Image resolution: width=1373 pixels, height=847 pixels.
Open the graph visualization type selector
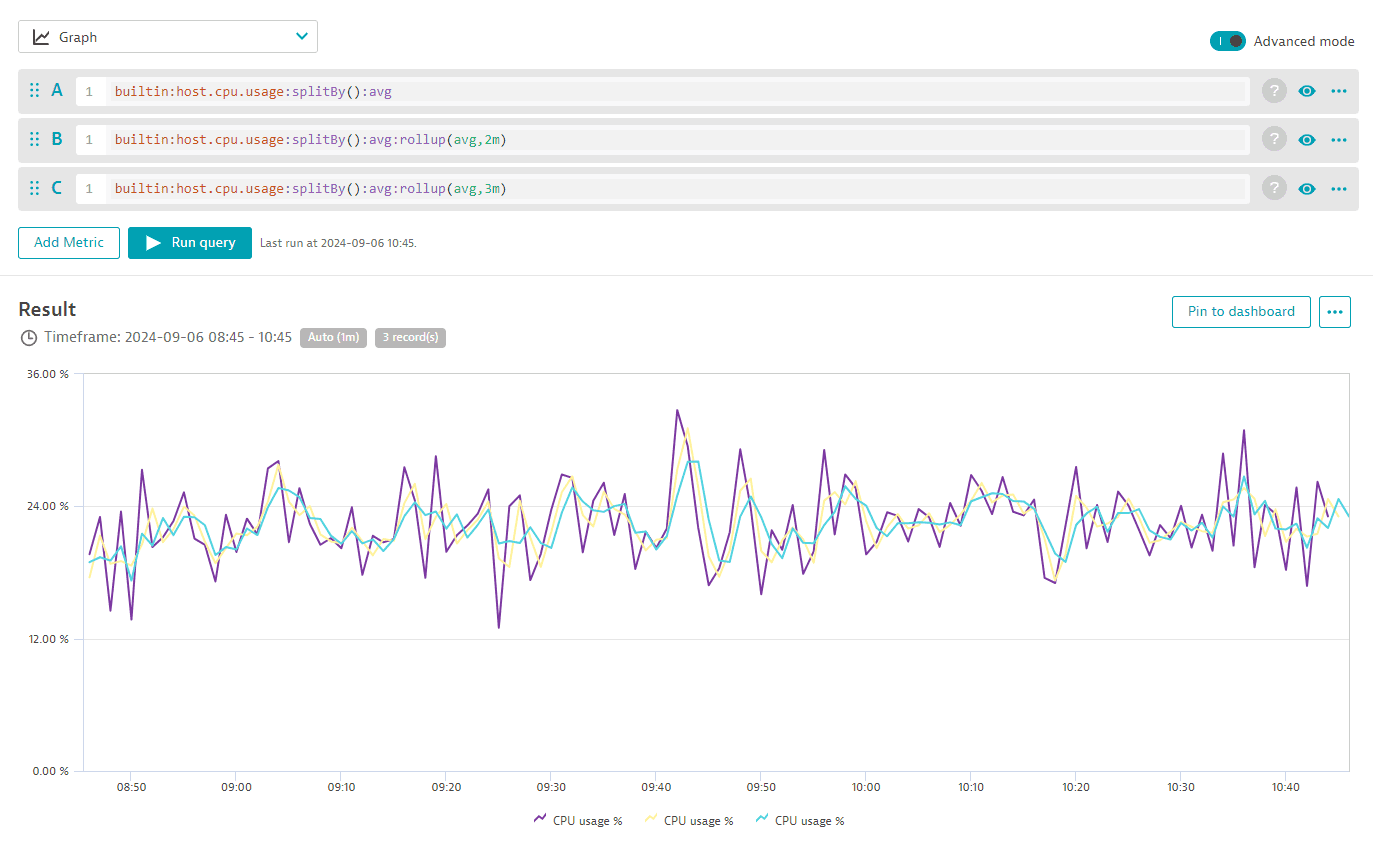167,36
